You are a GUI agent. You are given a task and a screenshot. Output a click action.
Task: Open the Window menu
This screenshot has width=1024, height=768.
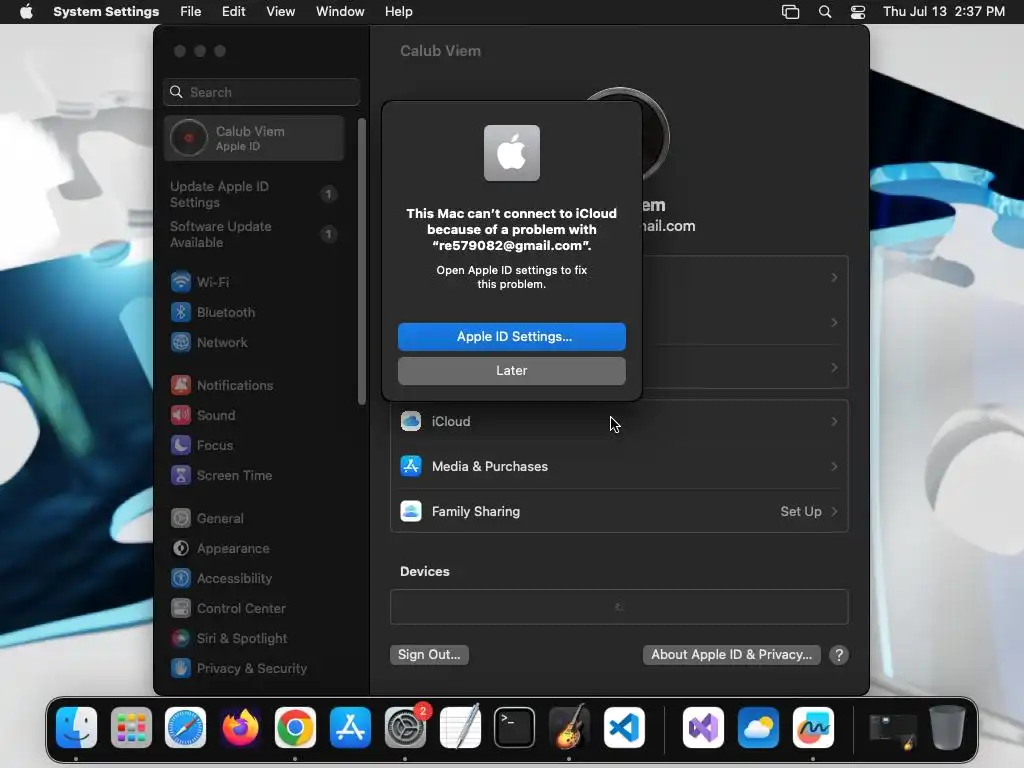[x=340, y=12]
